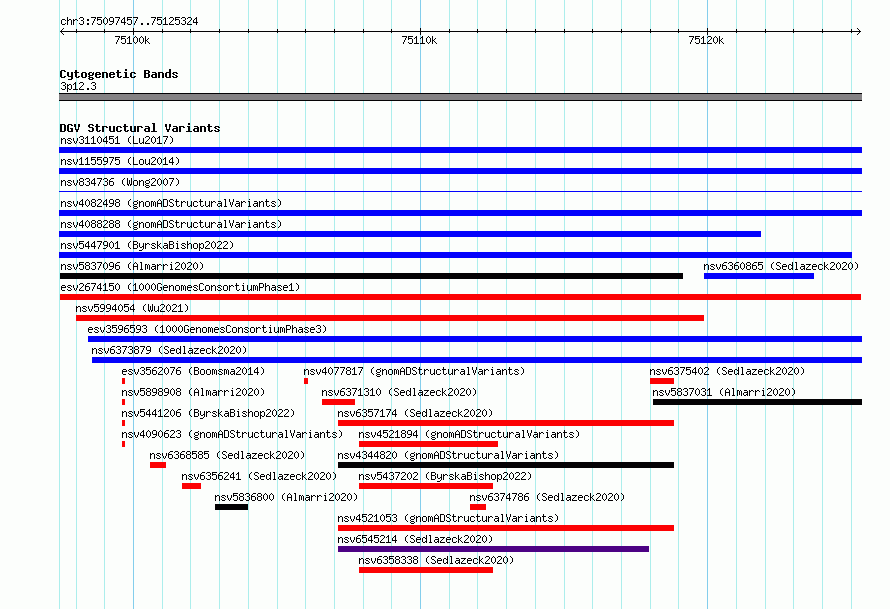The image size is (890, 609).
Task: Select black bar of nsv5837031 (Almarri2020)
Action: tap(757, 402)
